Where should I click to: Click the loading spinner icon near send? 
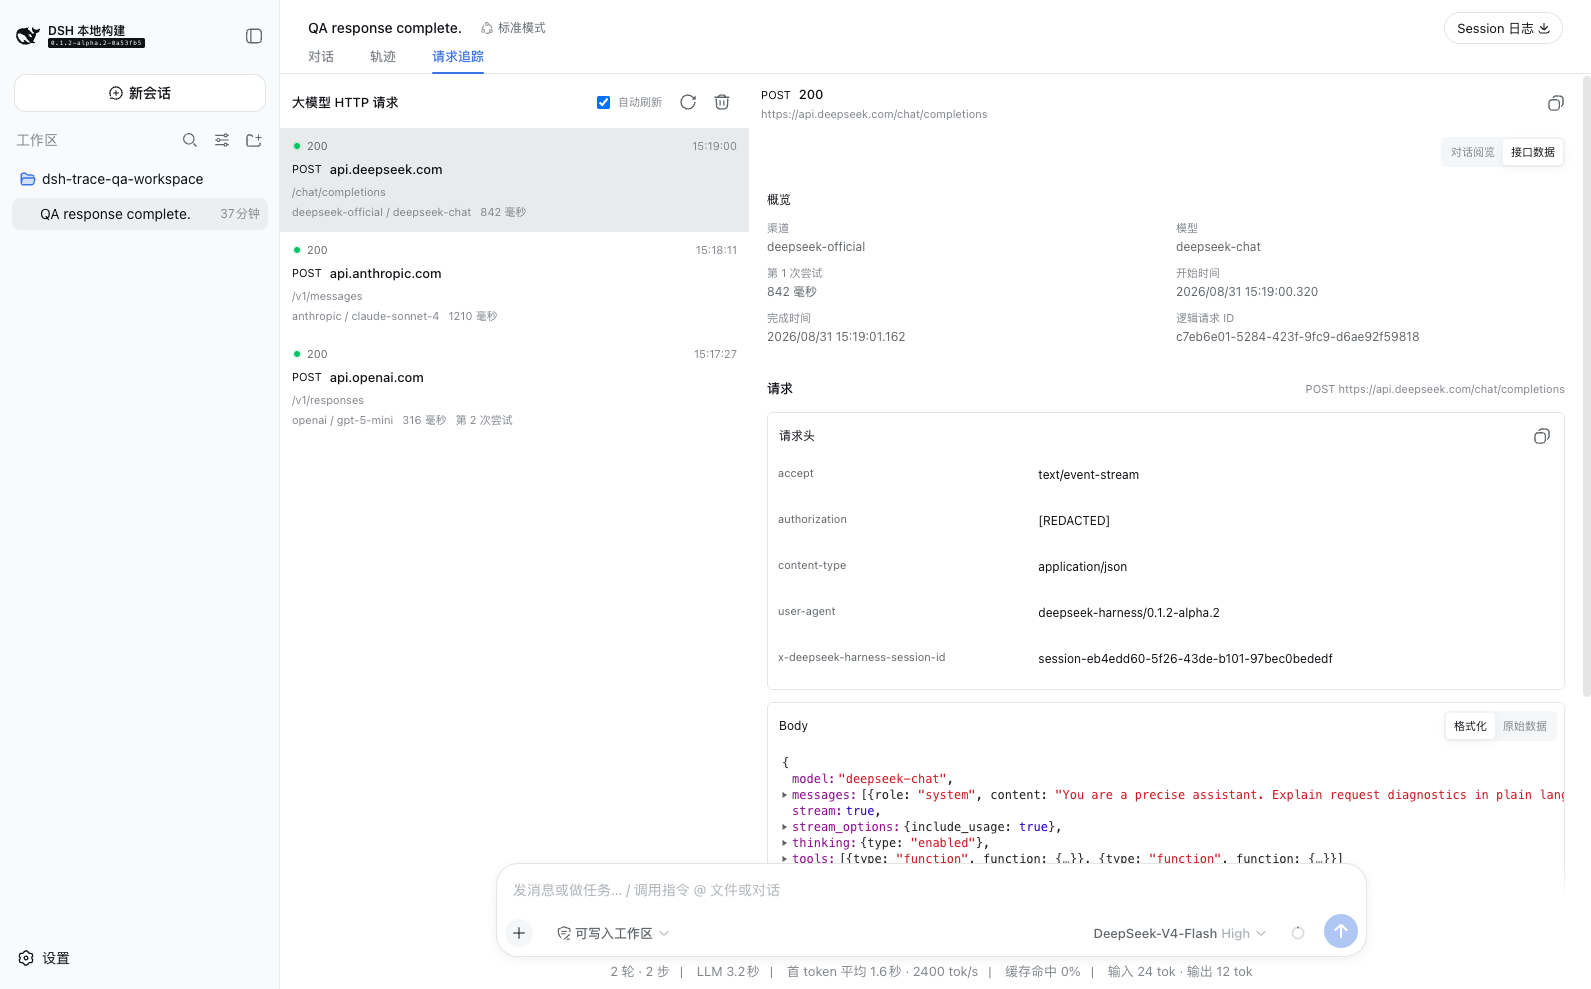pyautogui.click(x=1298, y=933)
